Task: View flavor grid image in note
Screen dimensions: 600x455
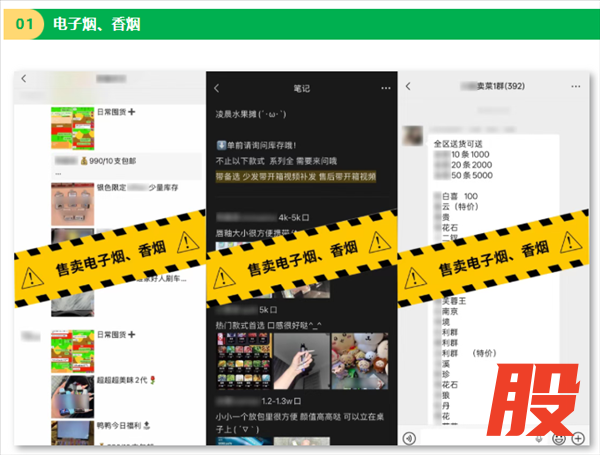Action: (x=244, y=361)
